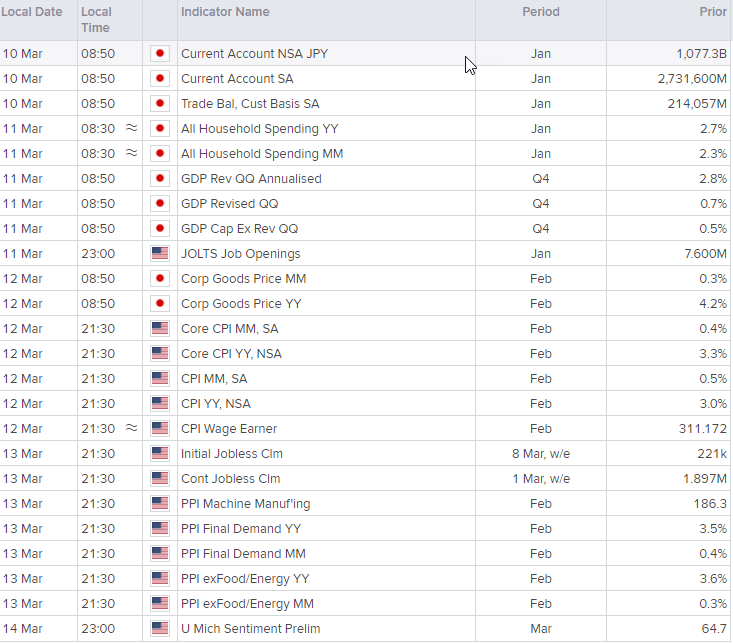Screen dimensions: 733x643
Task: Select Corp Goods Price YY indicator
Action: (x=241, y=304)
